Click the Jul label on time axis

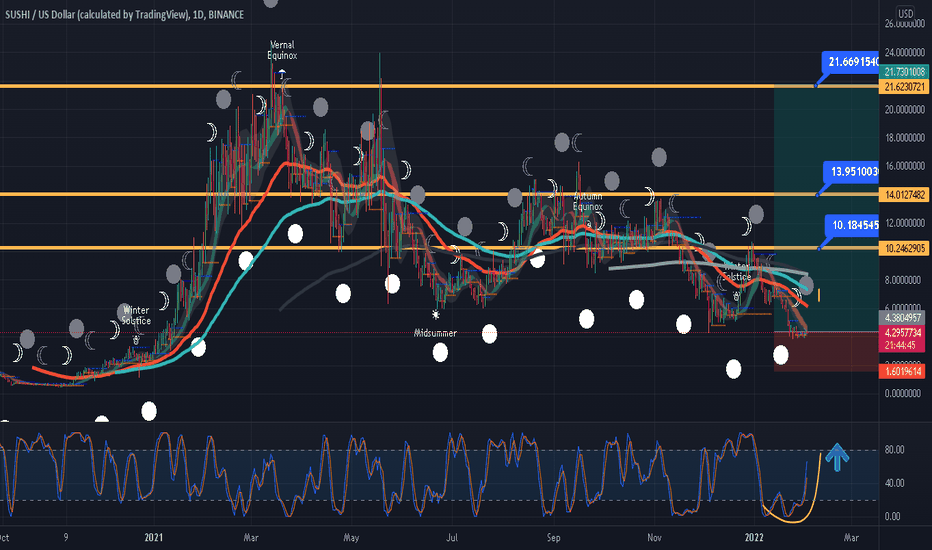[x=452, y=538]
